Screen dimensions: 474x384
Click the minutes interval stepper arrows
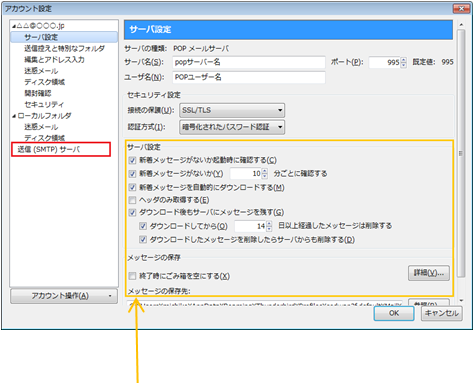coord(265,173)
